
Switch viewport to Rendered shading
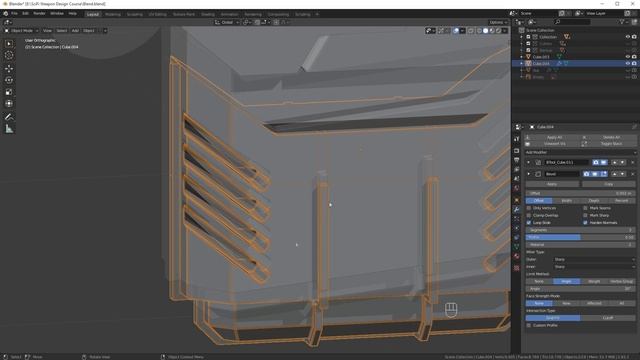pyautogui.click(x=498, y=31)
